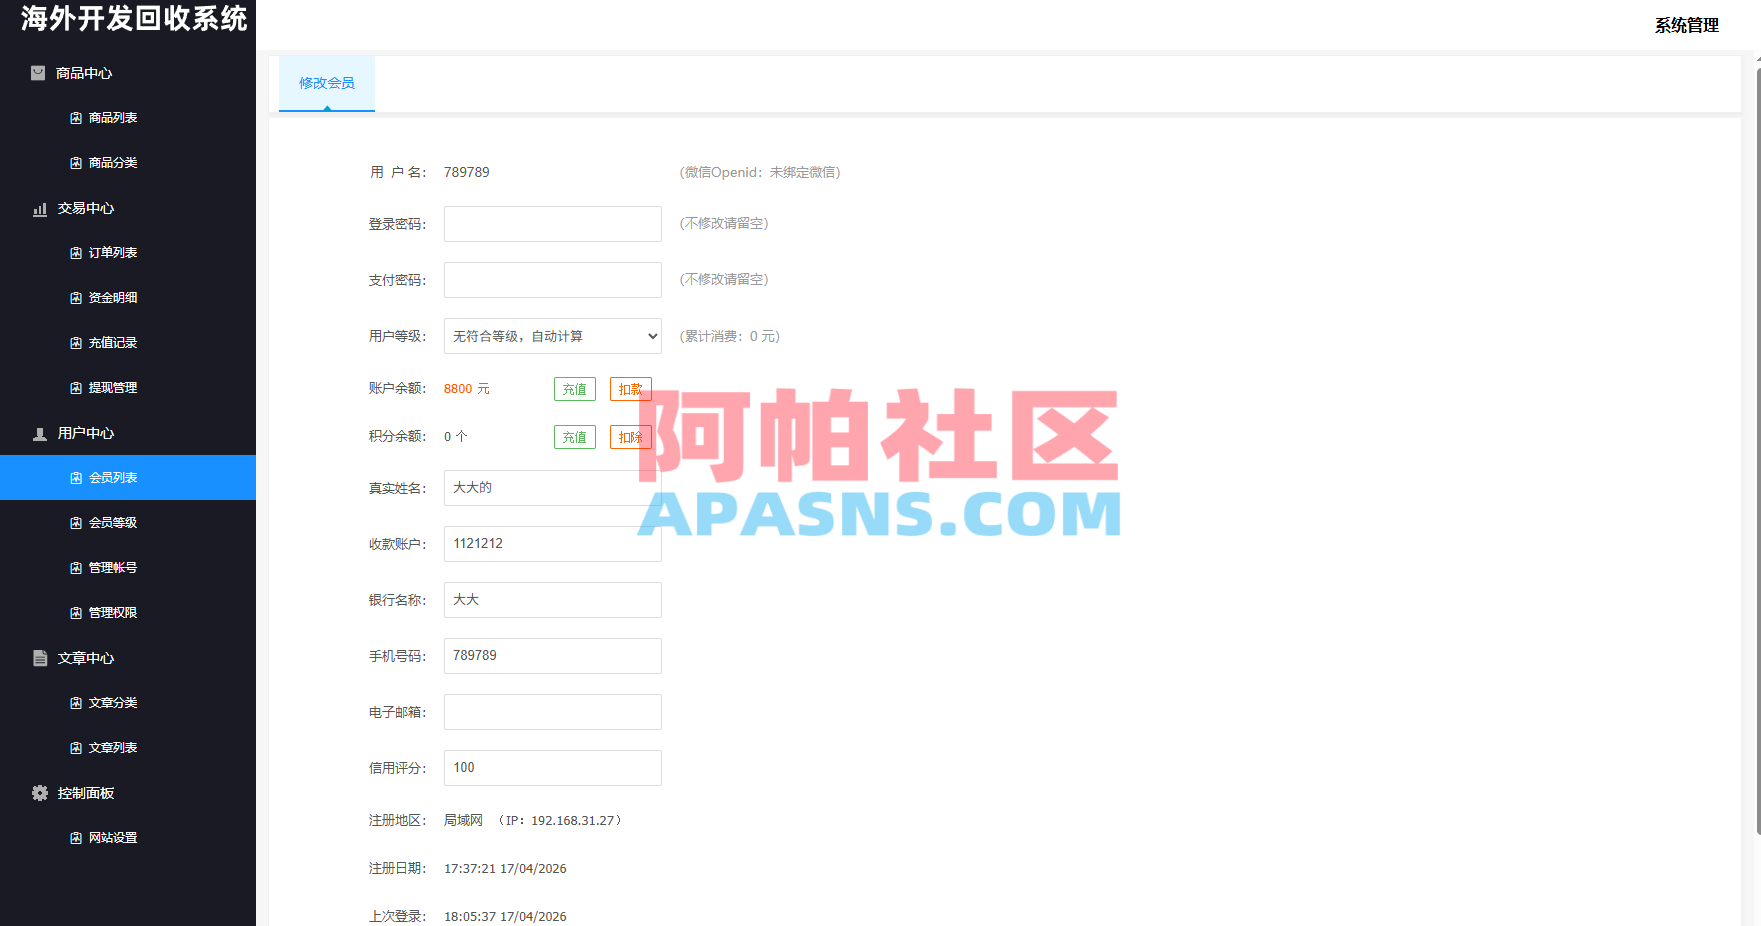
Task: Click the username value 789789
Action: coord(467,172)
